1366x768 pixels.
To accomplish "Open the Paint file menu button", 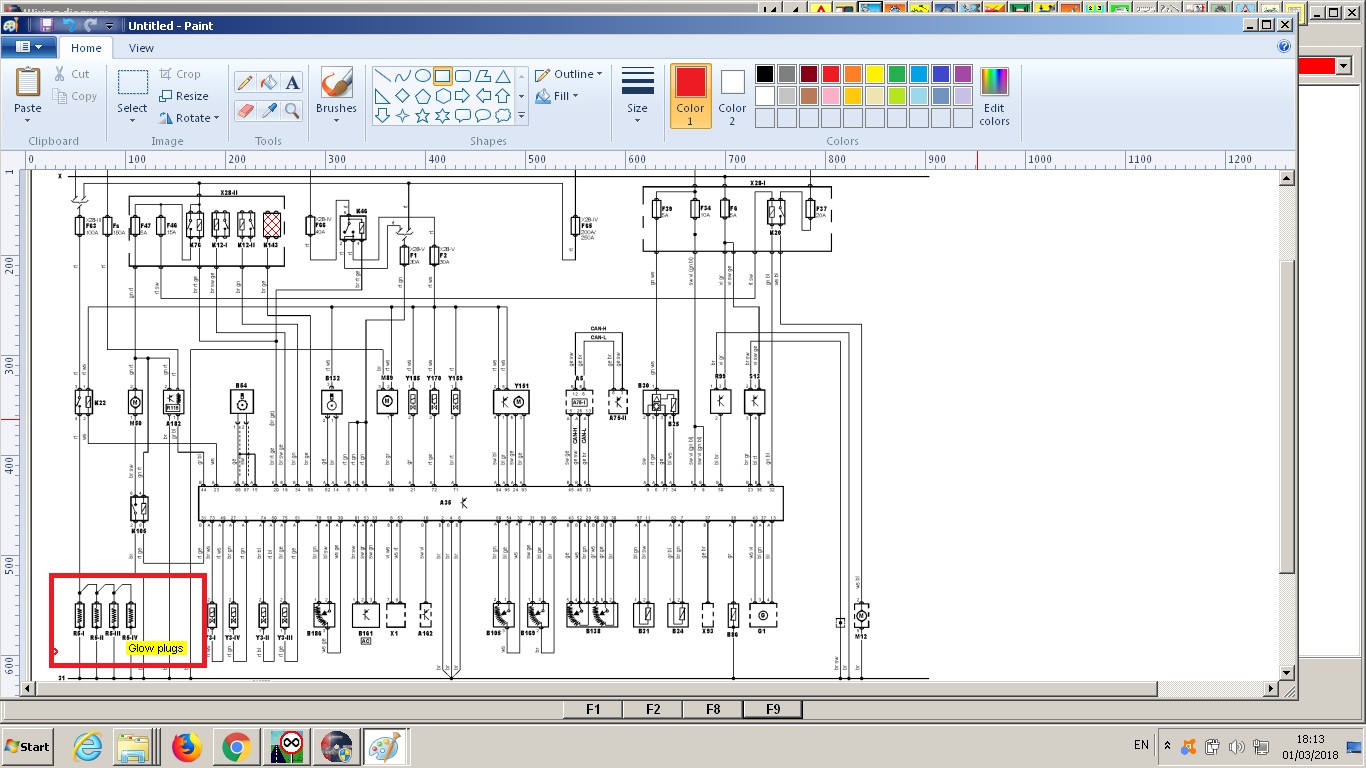I will pos(28,47).
